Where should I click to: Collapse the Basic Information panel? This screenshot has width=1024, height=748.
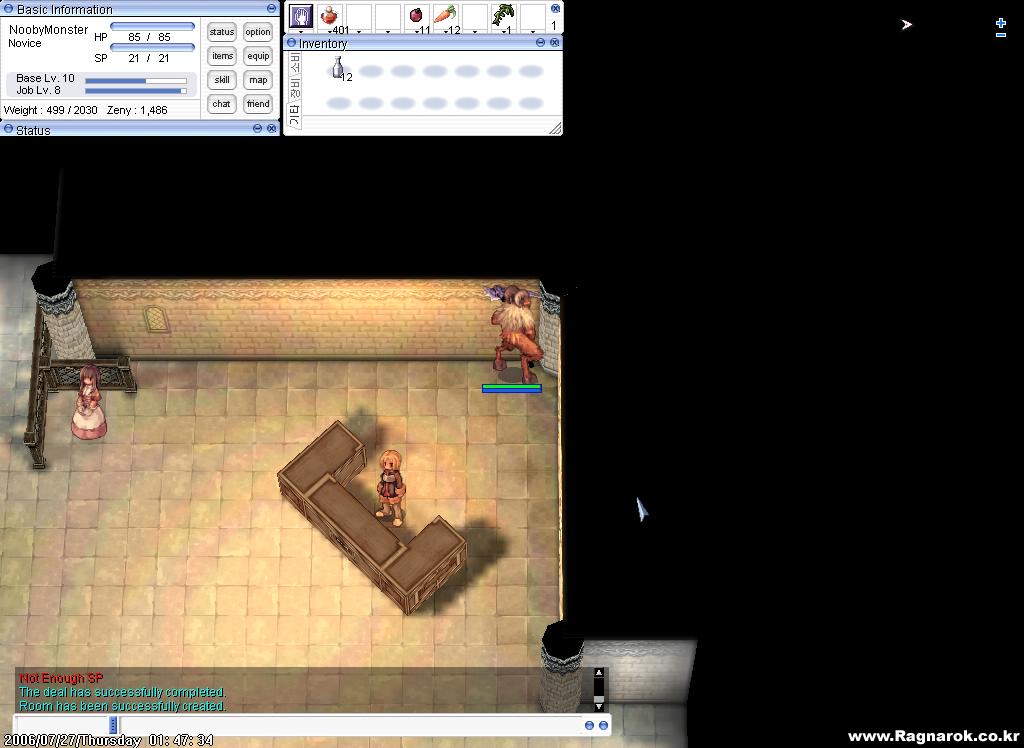coord(271,8)
